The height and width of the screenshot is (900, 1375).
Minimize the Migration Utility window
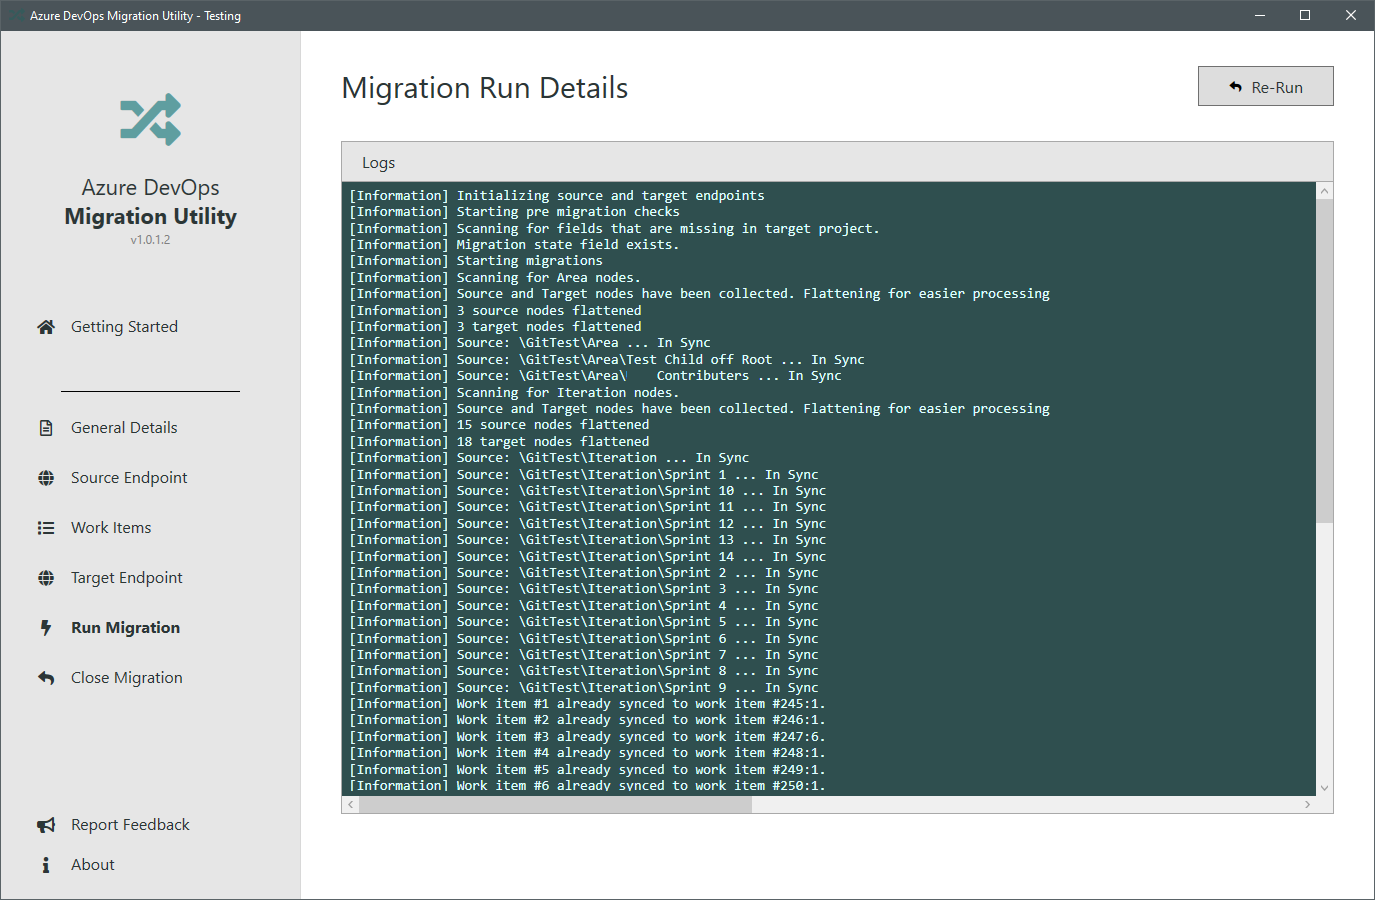pos(1260,15)
